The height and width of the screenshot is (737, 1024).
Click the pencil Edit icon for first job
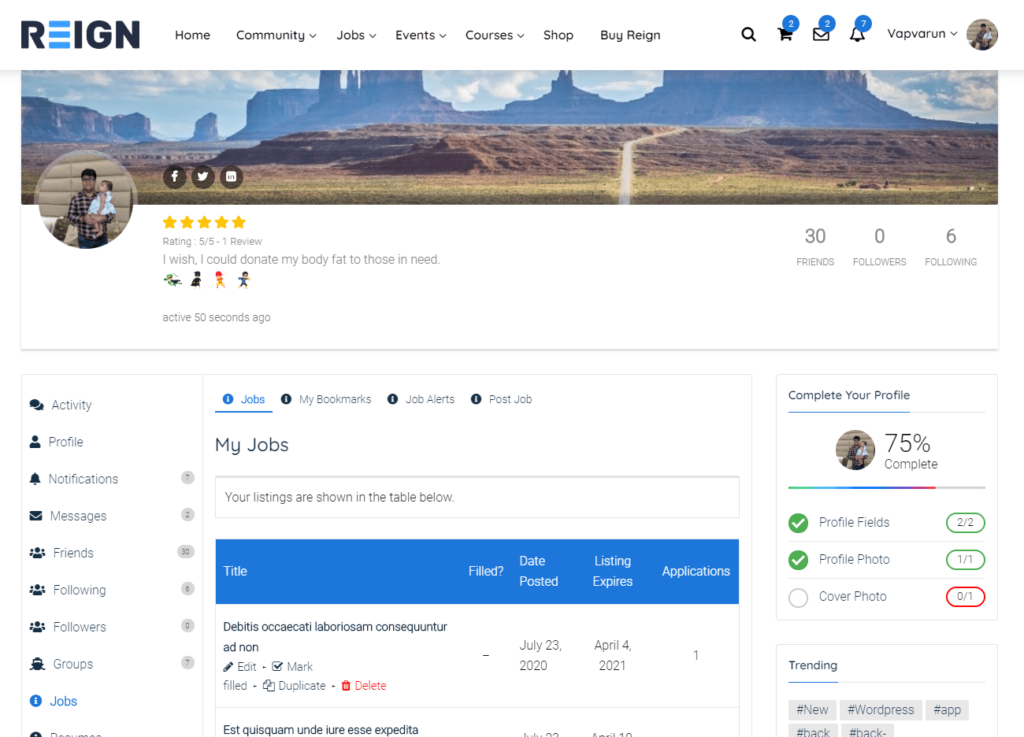[228, 666]
